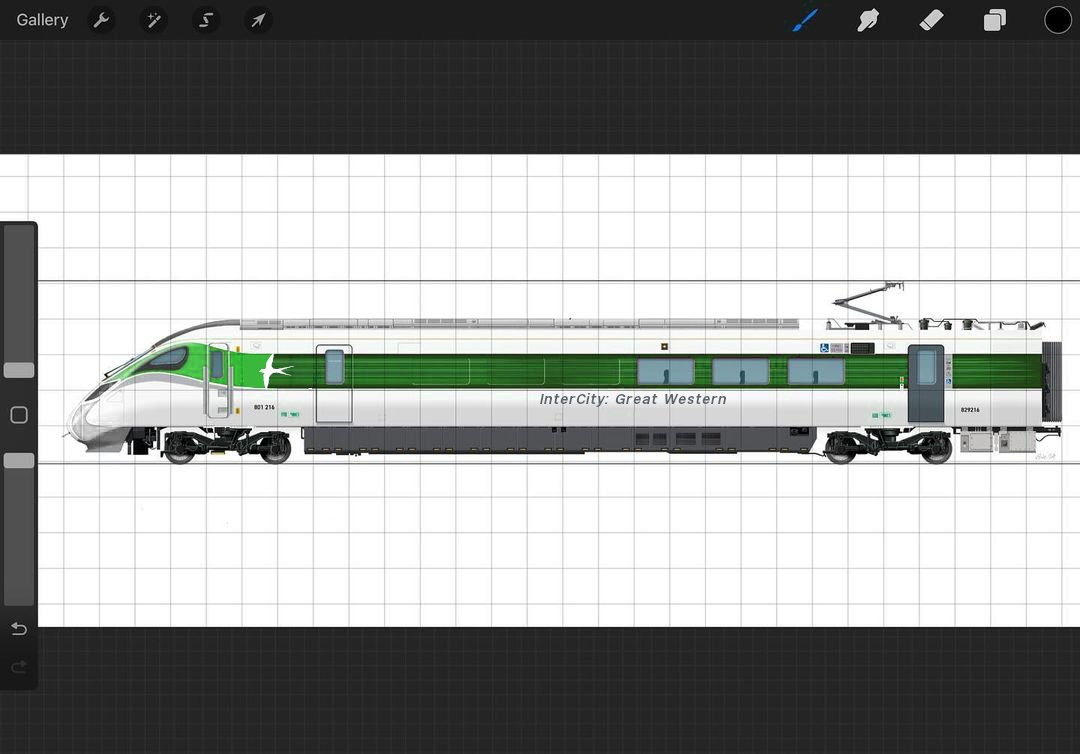Click the 'InterCity: Great Western' text on train
This screenshot has width=1080, height=754.
coord(632,399)
